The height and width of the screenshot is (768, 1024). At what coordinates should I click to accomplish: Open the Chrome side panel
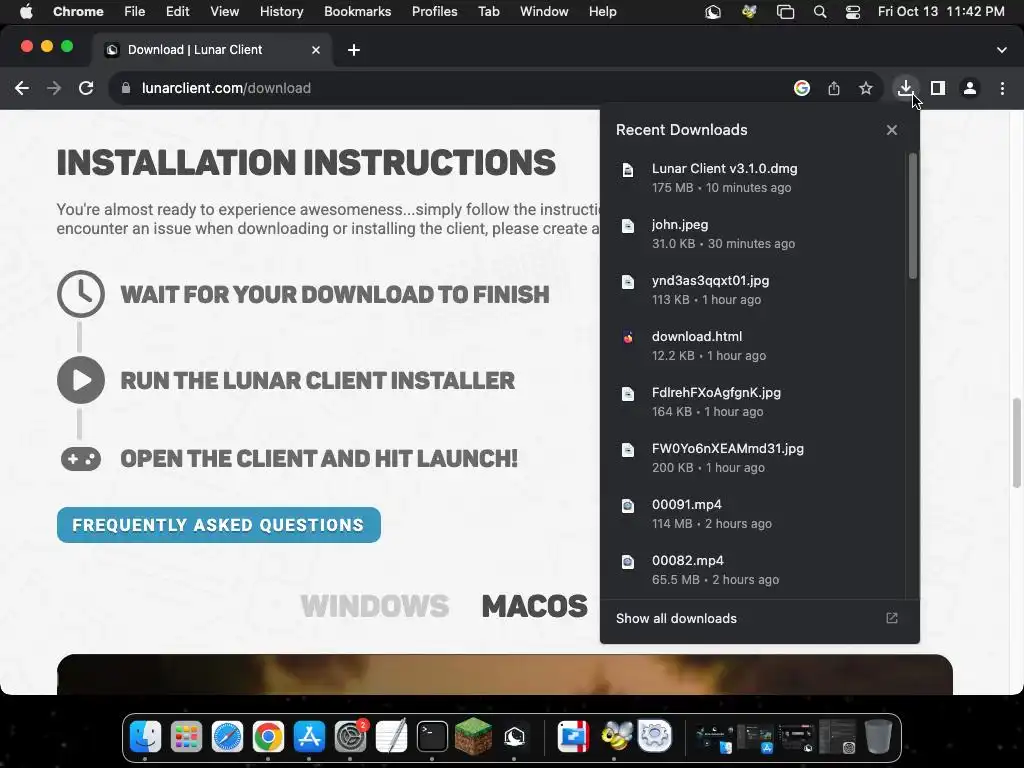point(938,88)
